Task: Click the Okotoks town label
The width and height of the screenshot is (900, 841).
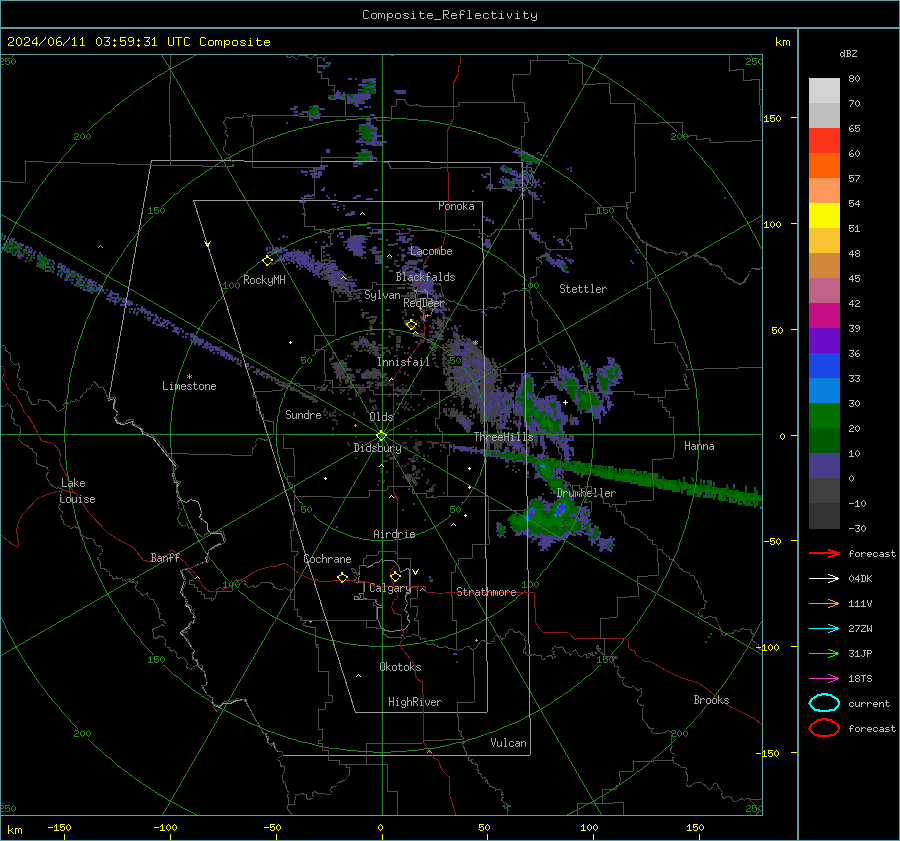Action: [x=400, y=667]
